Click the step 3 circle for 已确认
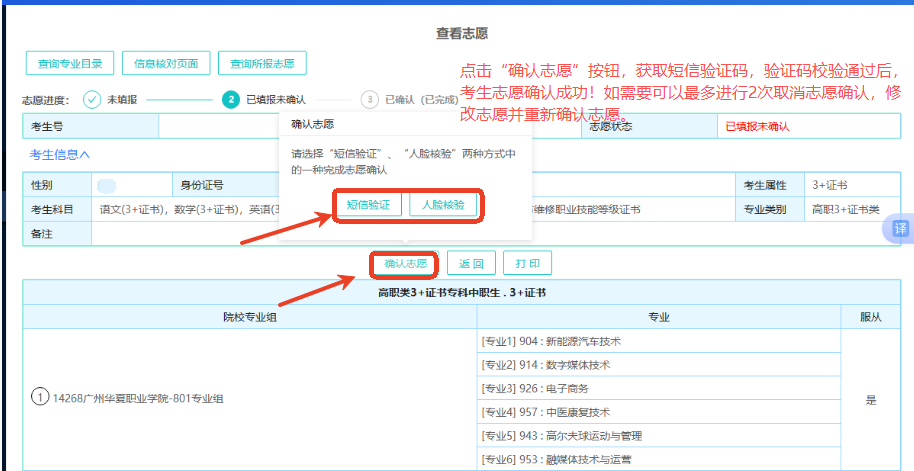Image resolution: width=914 pixels, height=471 pixels. coord(370,100)
